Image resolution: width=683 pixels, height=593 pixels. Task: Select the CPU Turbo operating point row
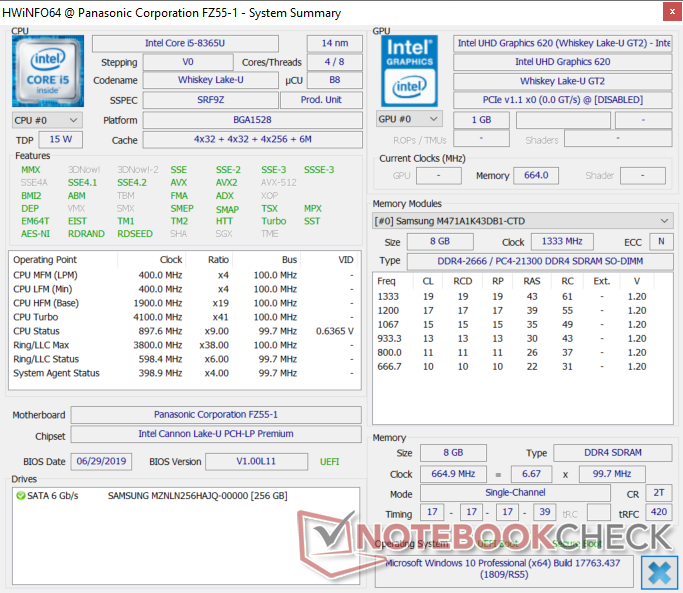tap(185, 317)
